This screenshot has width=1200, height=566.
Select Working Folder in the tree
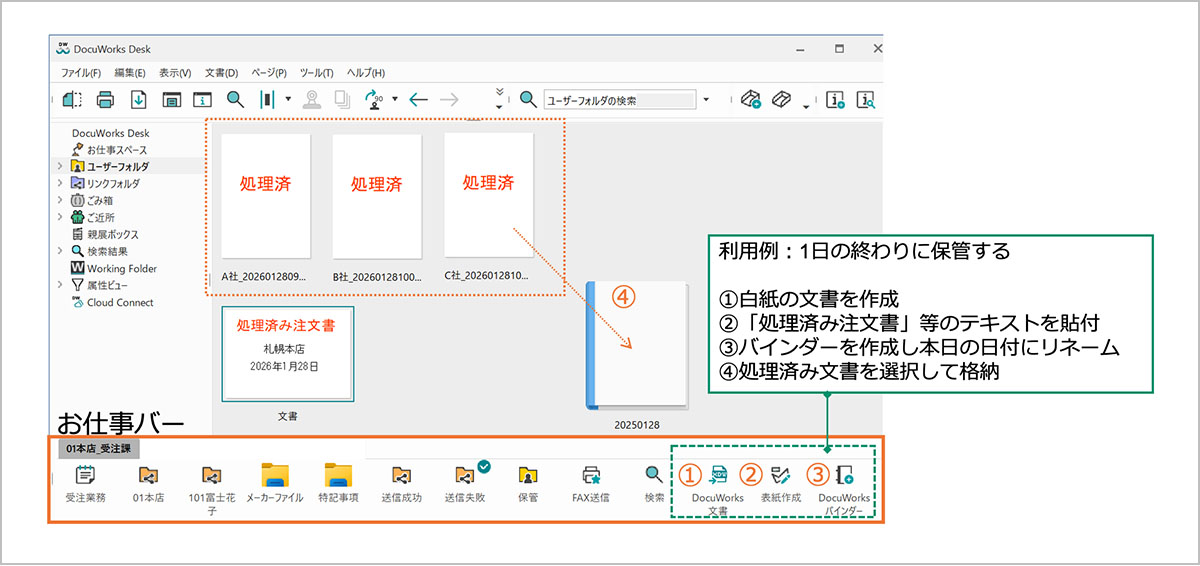click(114, 268)
